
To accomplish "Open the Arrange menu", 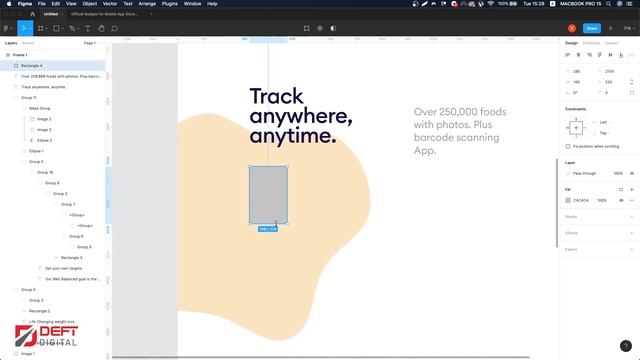I will click(x=147, y=4).
